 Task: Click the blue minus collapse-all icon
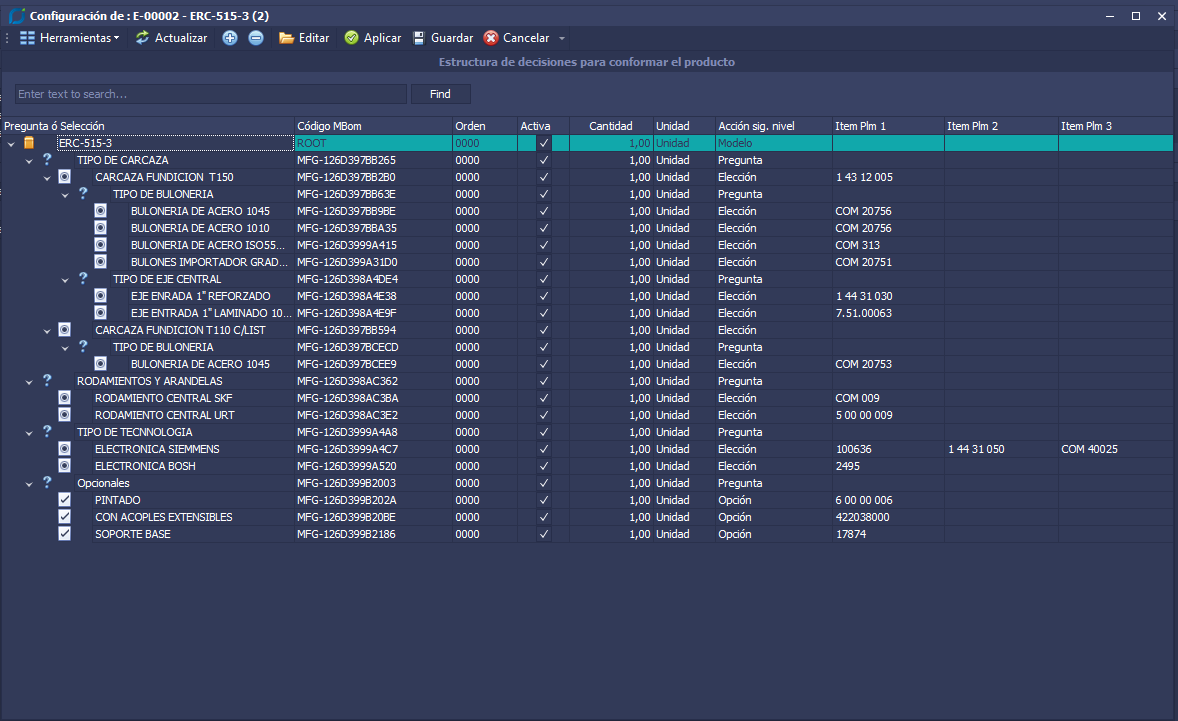click(256, 38)
